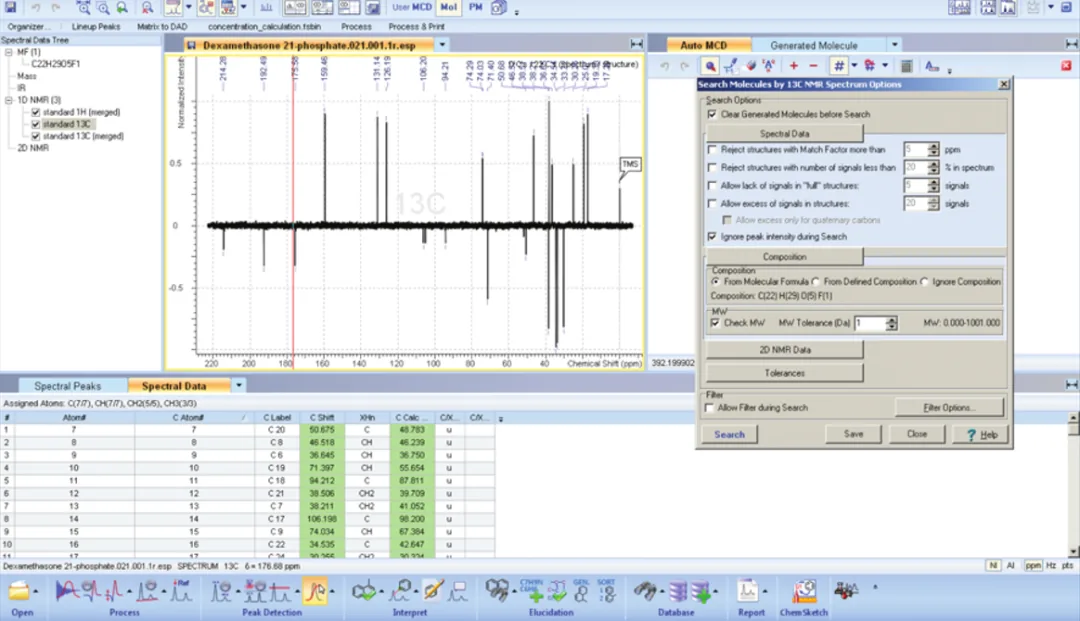Click the calculator icon in Auto MCD toolbar
Viewport: 1080px width, 621px height.
906,66
